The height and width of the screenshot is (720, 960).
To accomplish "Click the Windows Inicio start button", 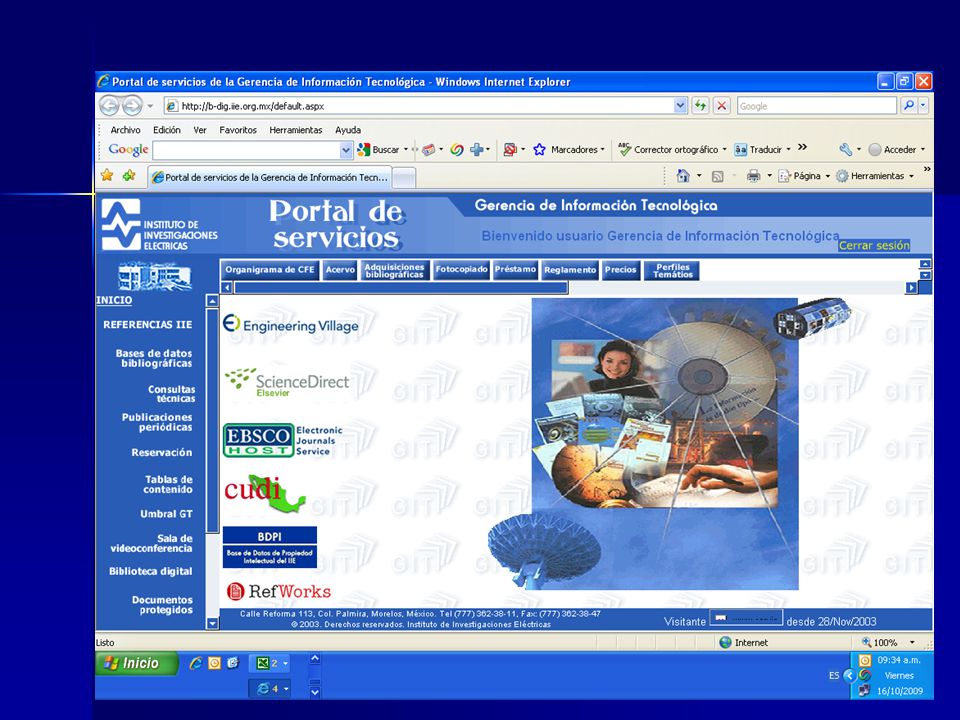I will [x=136, y=663].
